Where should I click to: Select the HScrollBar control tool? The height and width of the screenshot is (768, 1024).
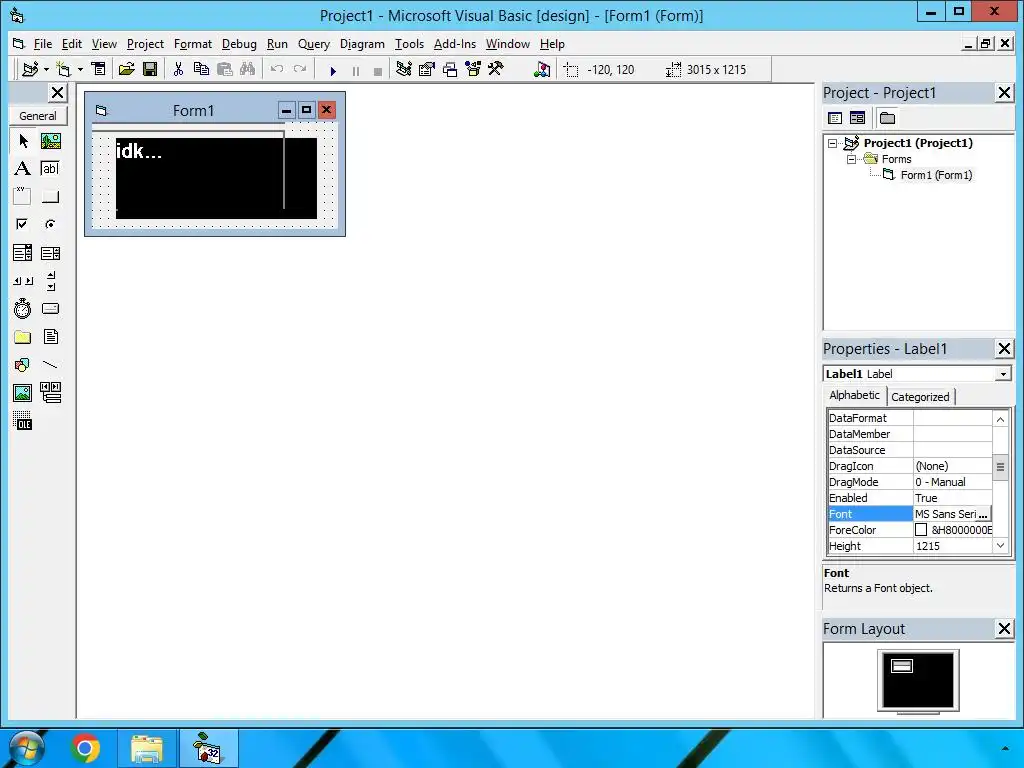coord(23,281)
